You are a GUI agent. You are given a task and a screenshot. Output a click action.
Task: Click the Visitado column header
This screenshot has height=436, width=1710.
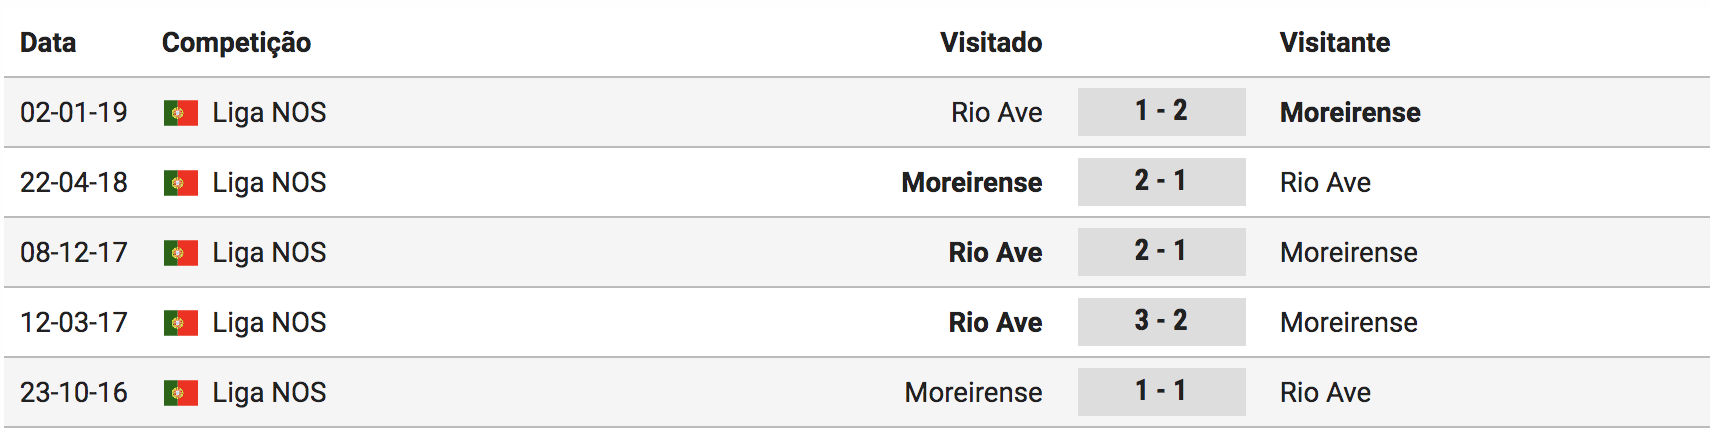point(991,43)
